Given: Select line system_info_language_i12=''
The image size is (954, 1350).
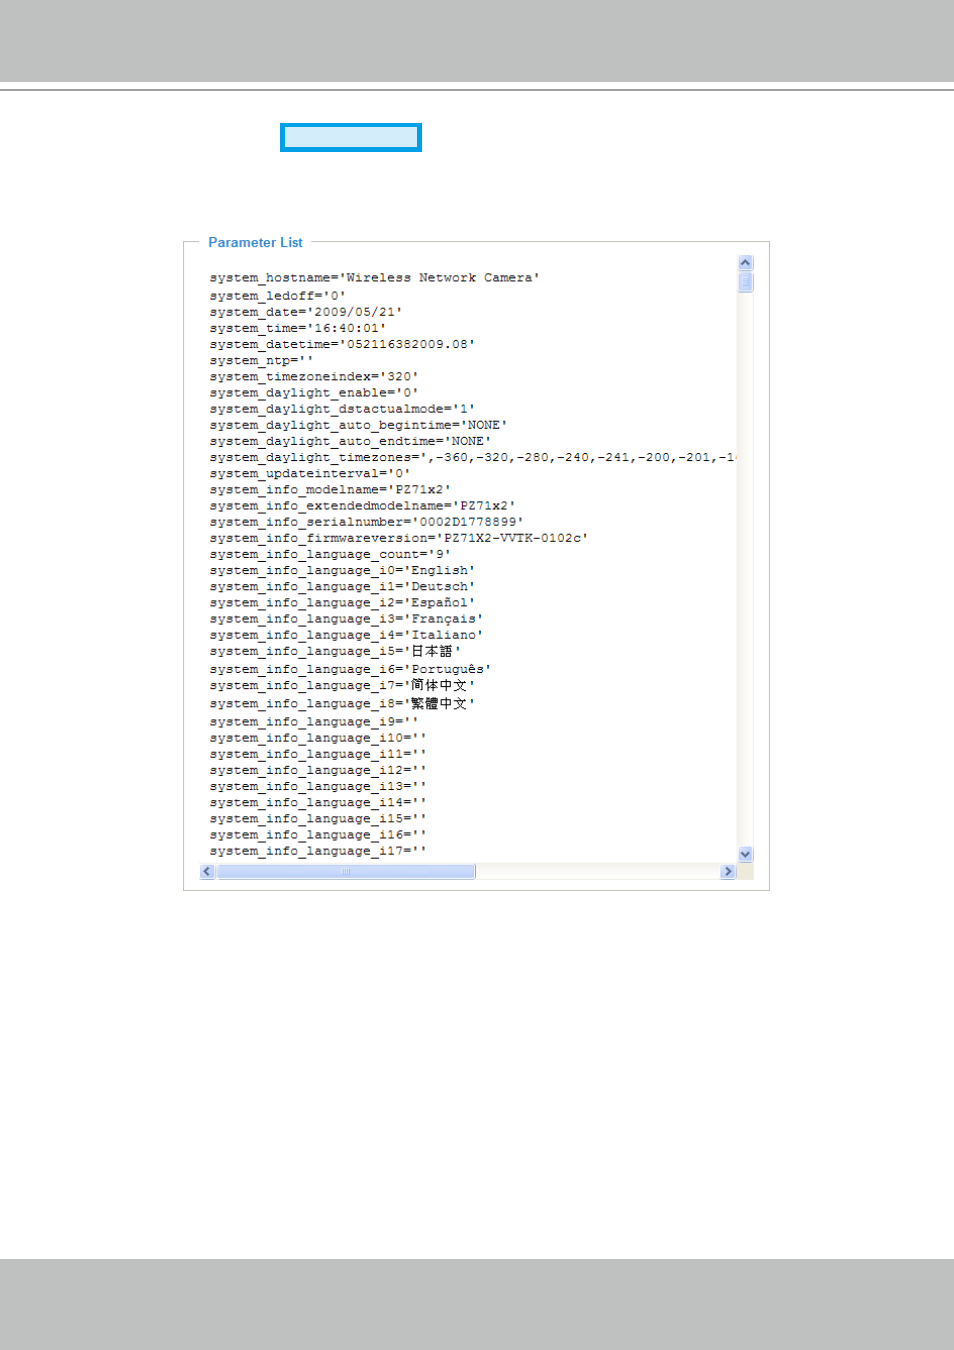Looking at the screenshot, I should [318, 770].
